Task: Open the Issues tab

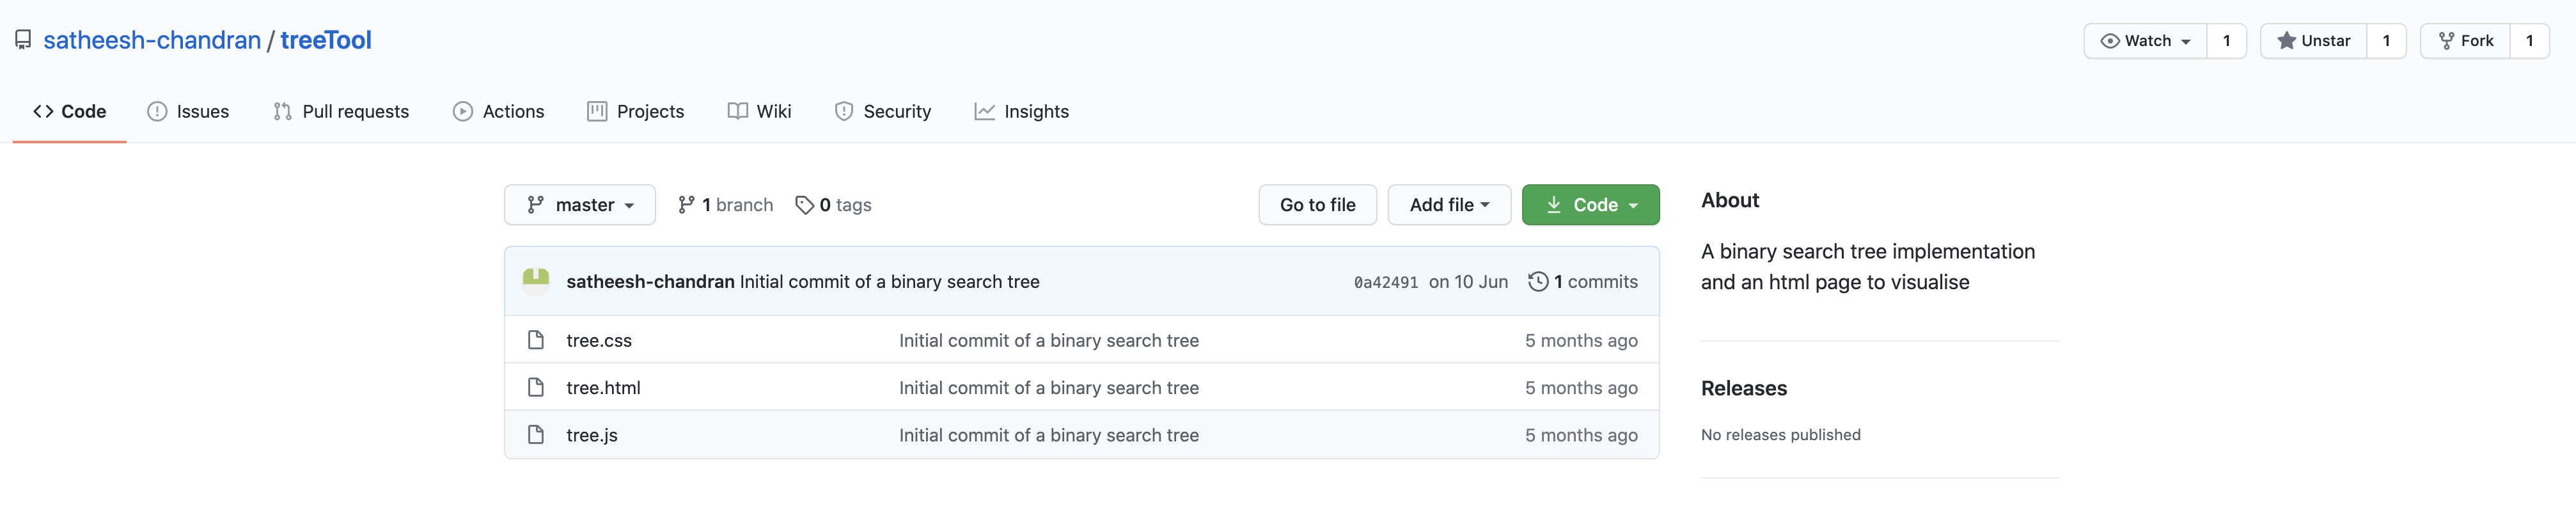Action: (188, 111)
